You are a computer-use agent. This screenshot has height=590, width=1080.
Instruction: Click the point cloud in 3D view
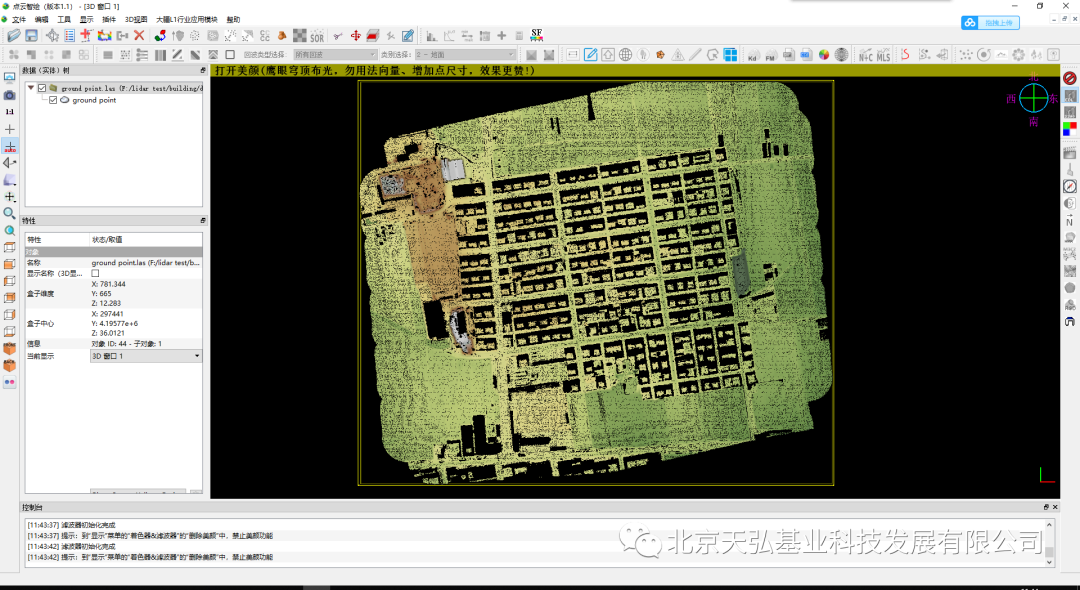596,282
